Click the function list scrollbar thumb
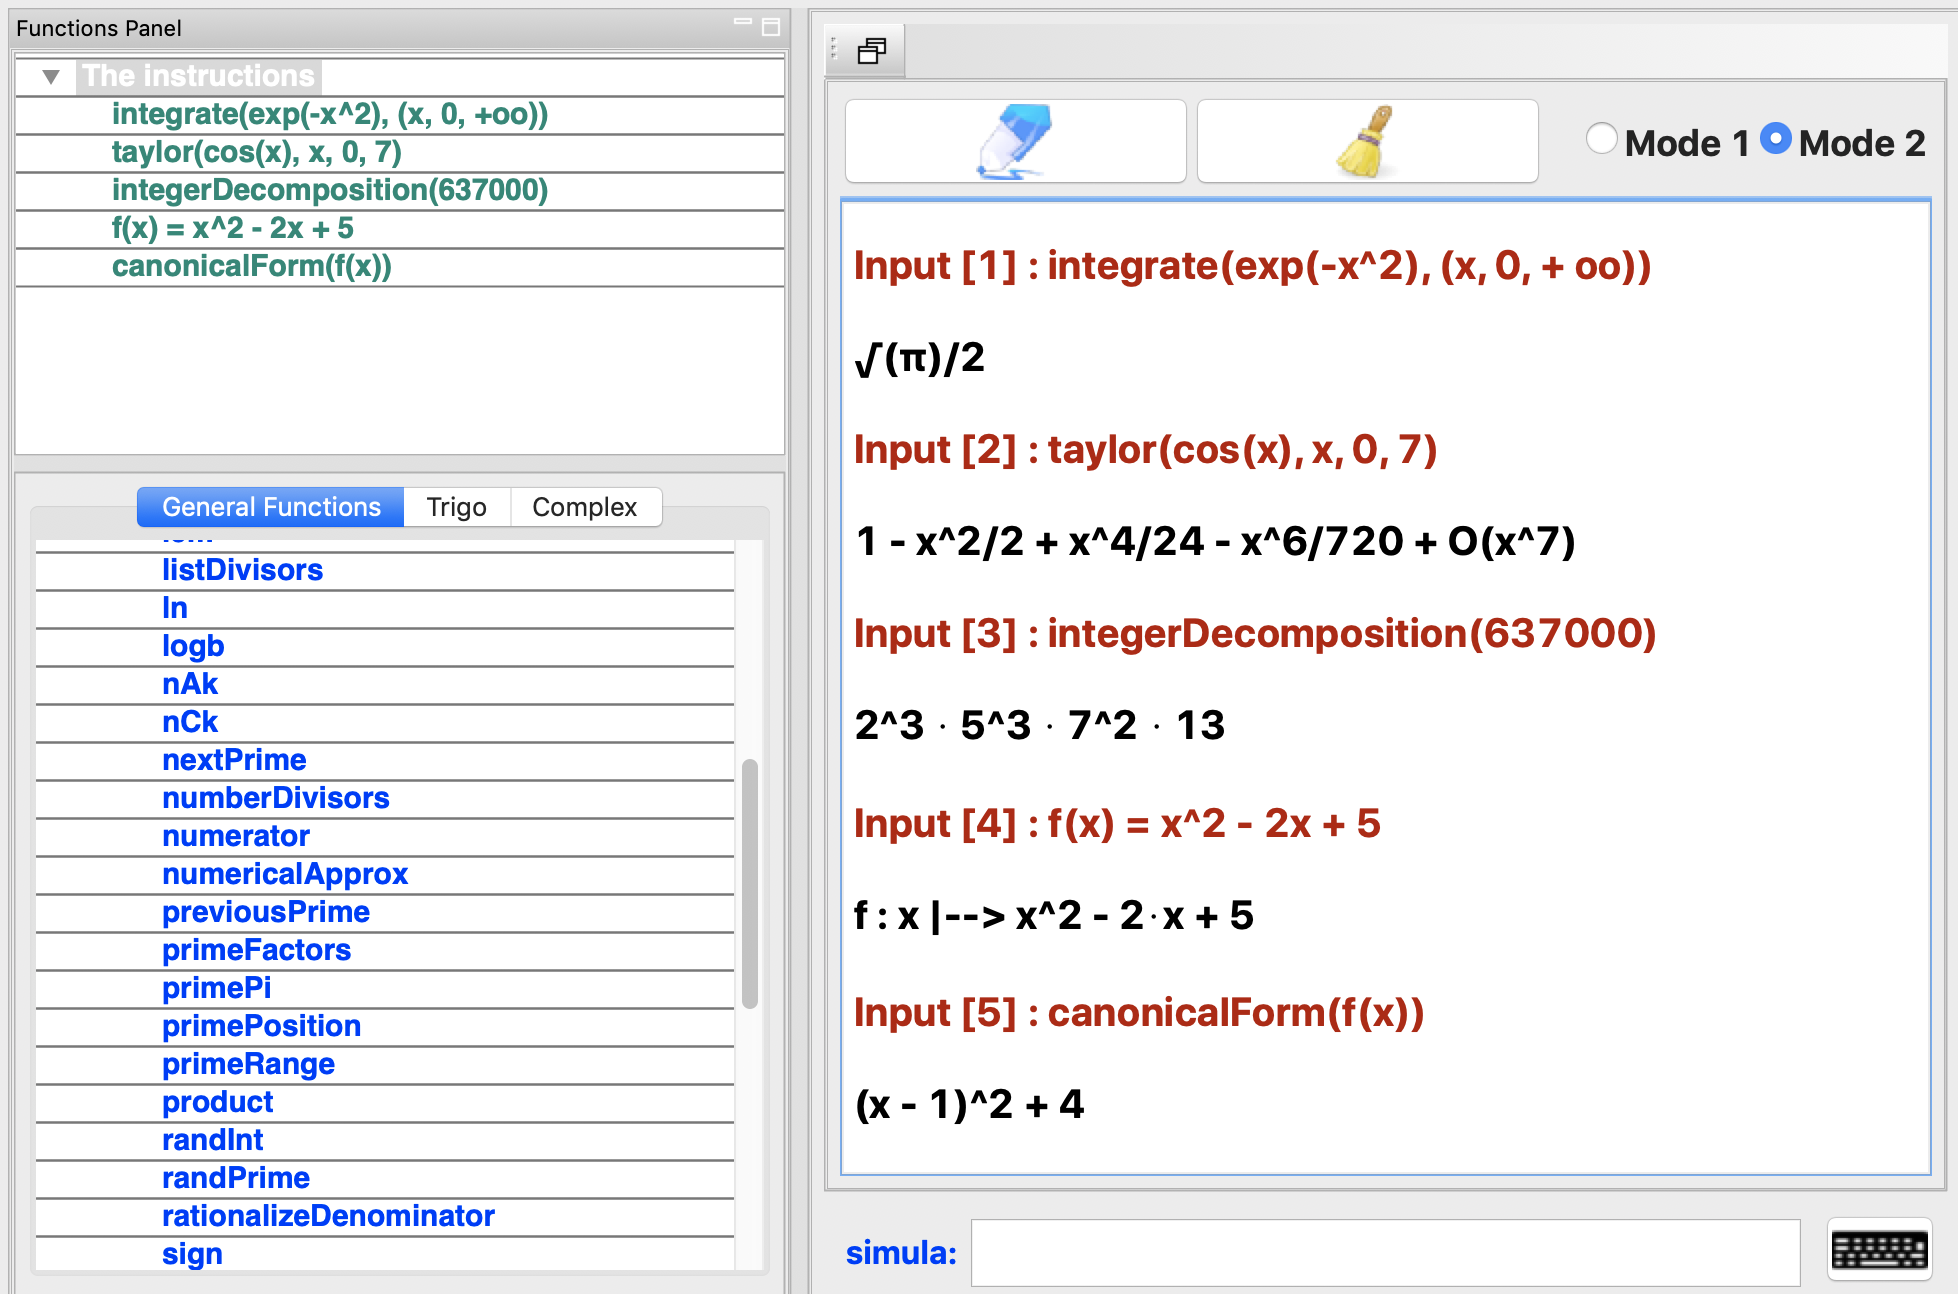 coord(750,884)
